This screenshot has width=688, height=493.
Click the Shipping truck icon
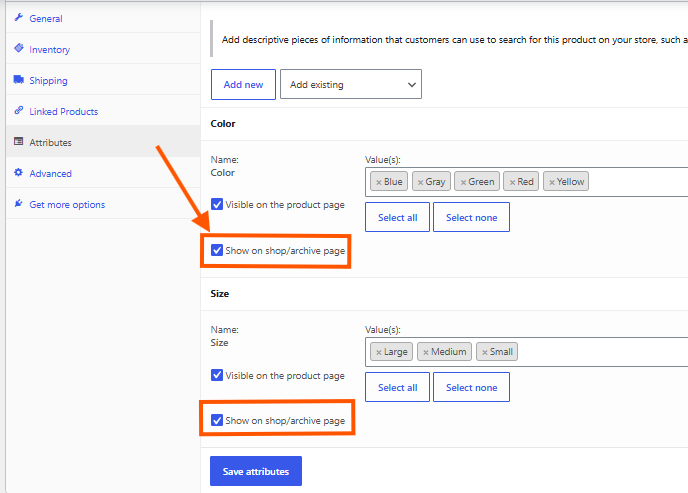tap(19, 79)
